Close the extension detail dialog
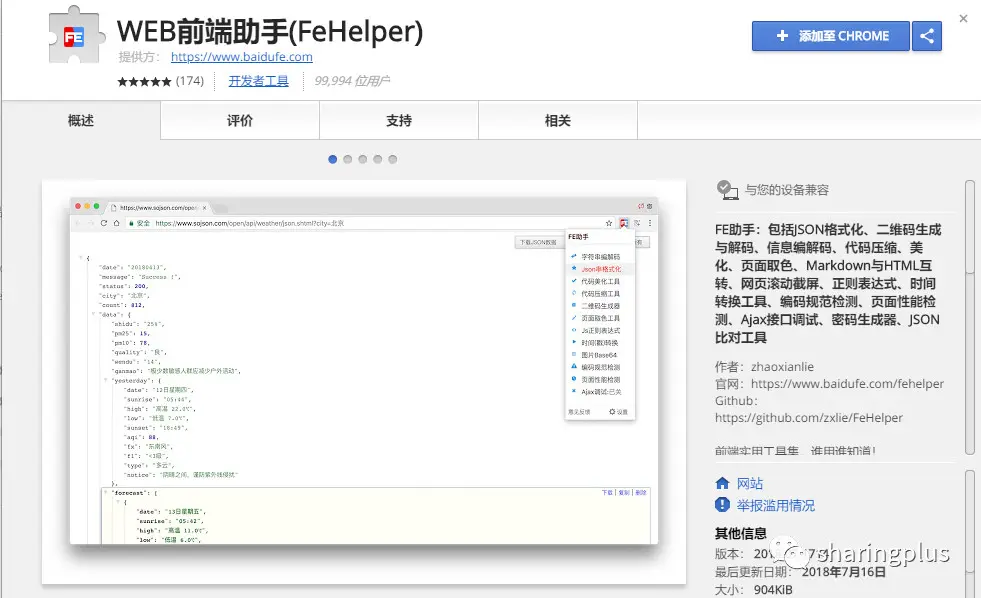 pyautogui.click(x=963, y=19)
